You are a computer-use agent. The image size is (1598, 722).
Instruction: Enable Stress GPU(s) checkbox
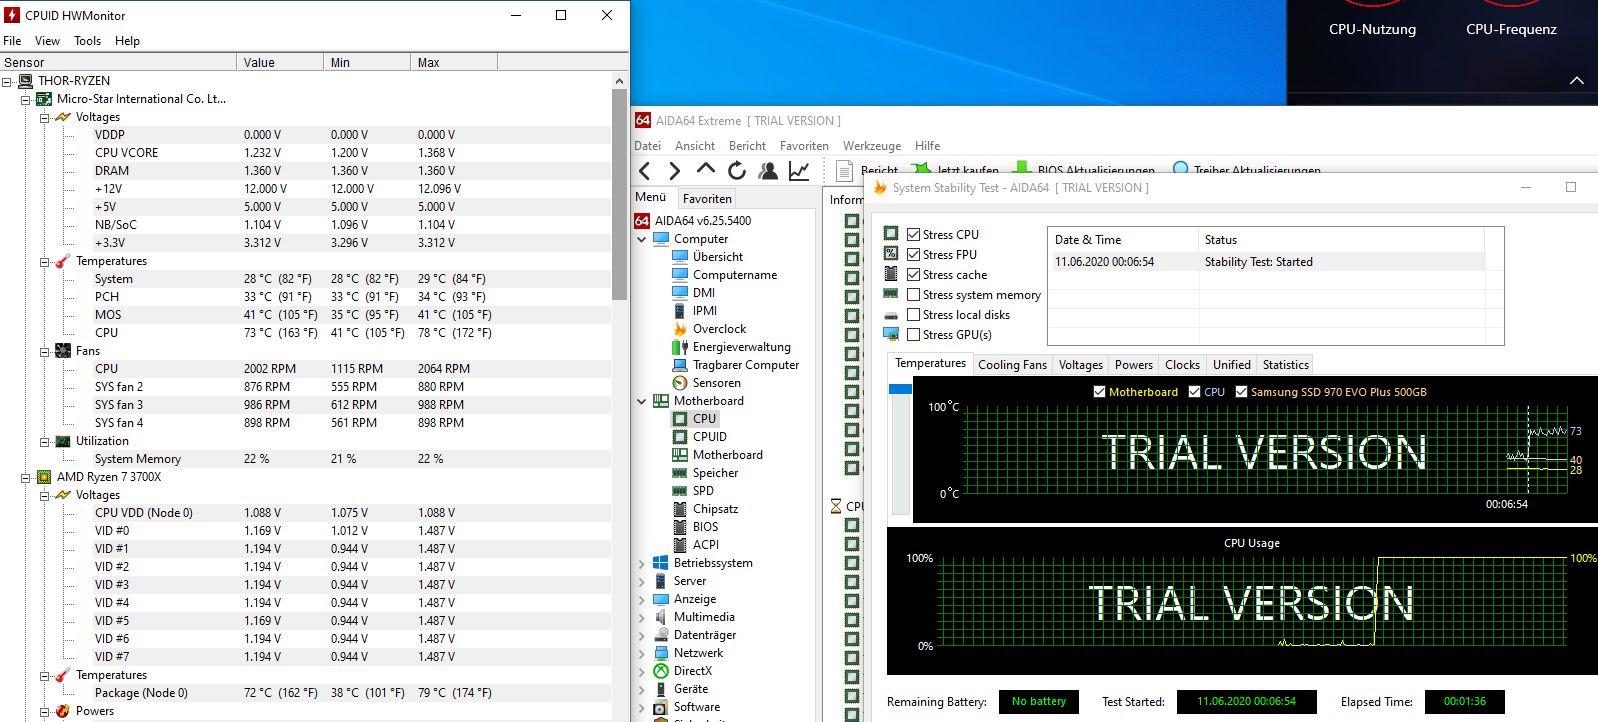pyautogui.click(x=913, y=335)
